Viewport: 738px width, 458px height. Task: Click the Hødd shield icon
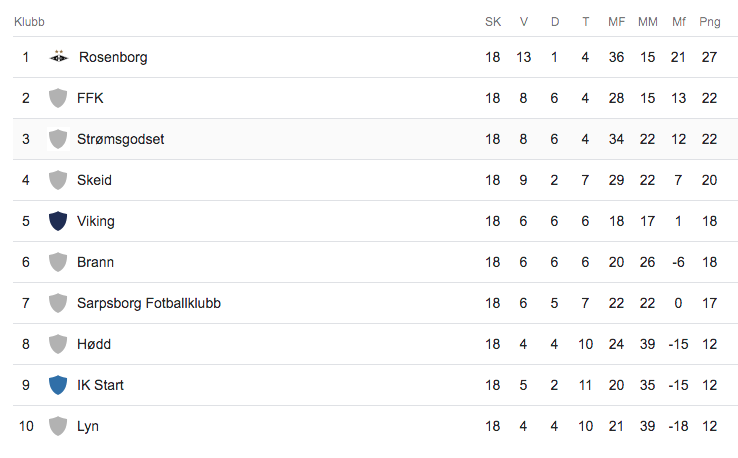58,344
